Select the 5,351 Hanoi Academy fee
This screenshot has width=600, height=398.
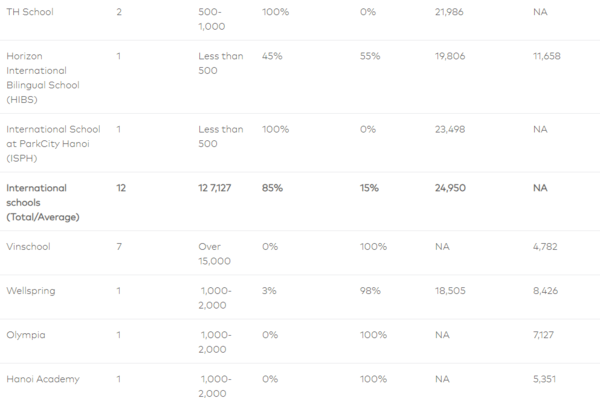click(545, 379)
